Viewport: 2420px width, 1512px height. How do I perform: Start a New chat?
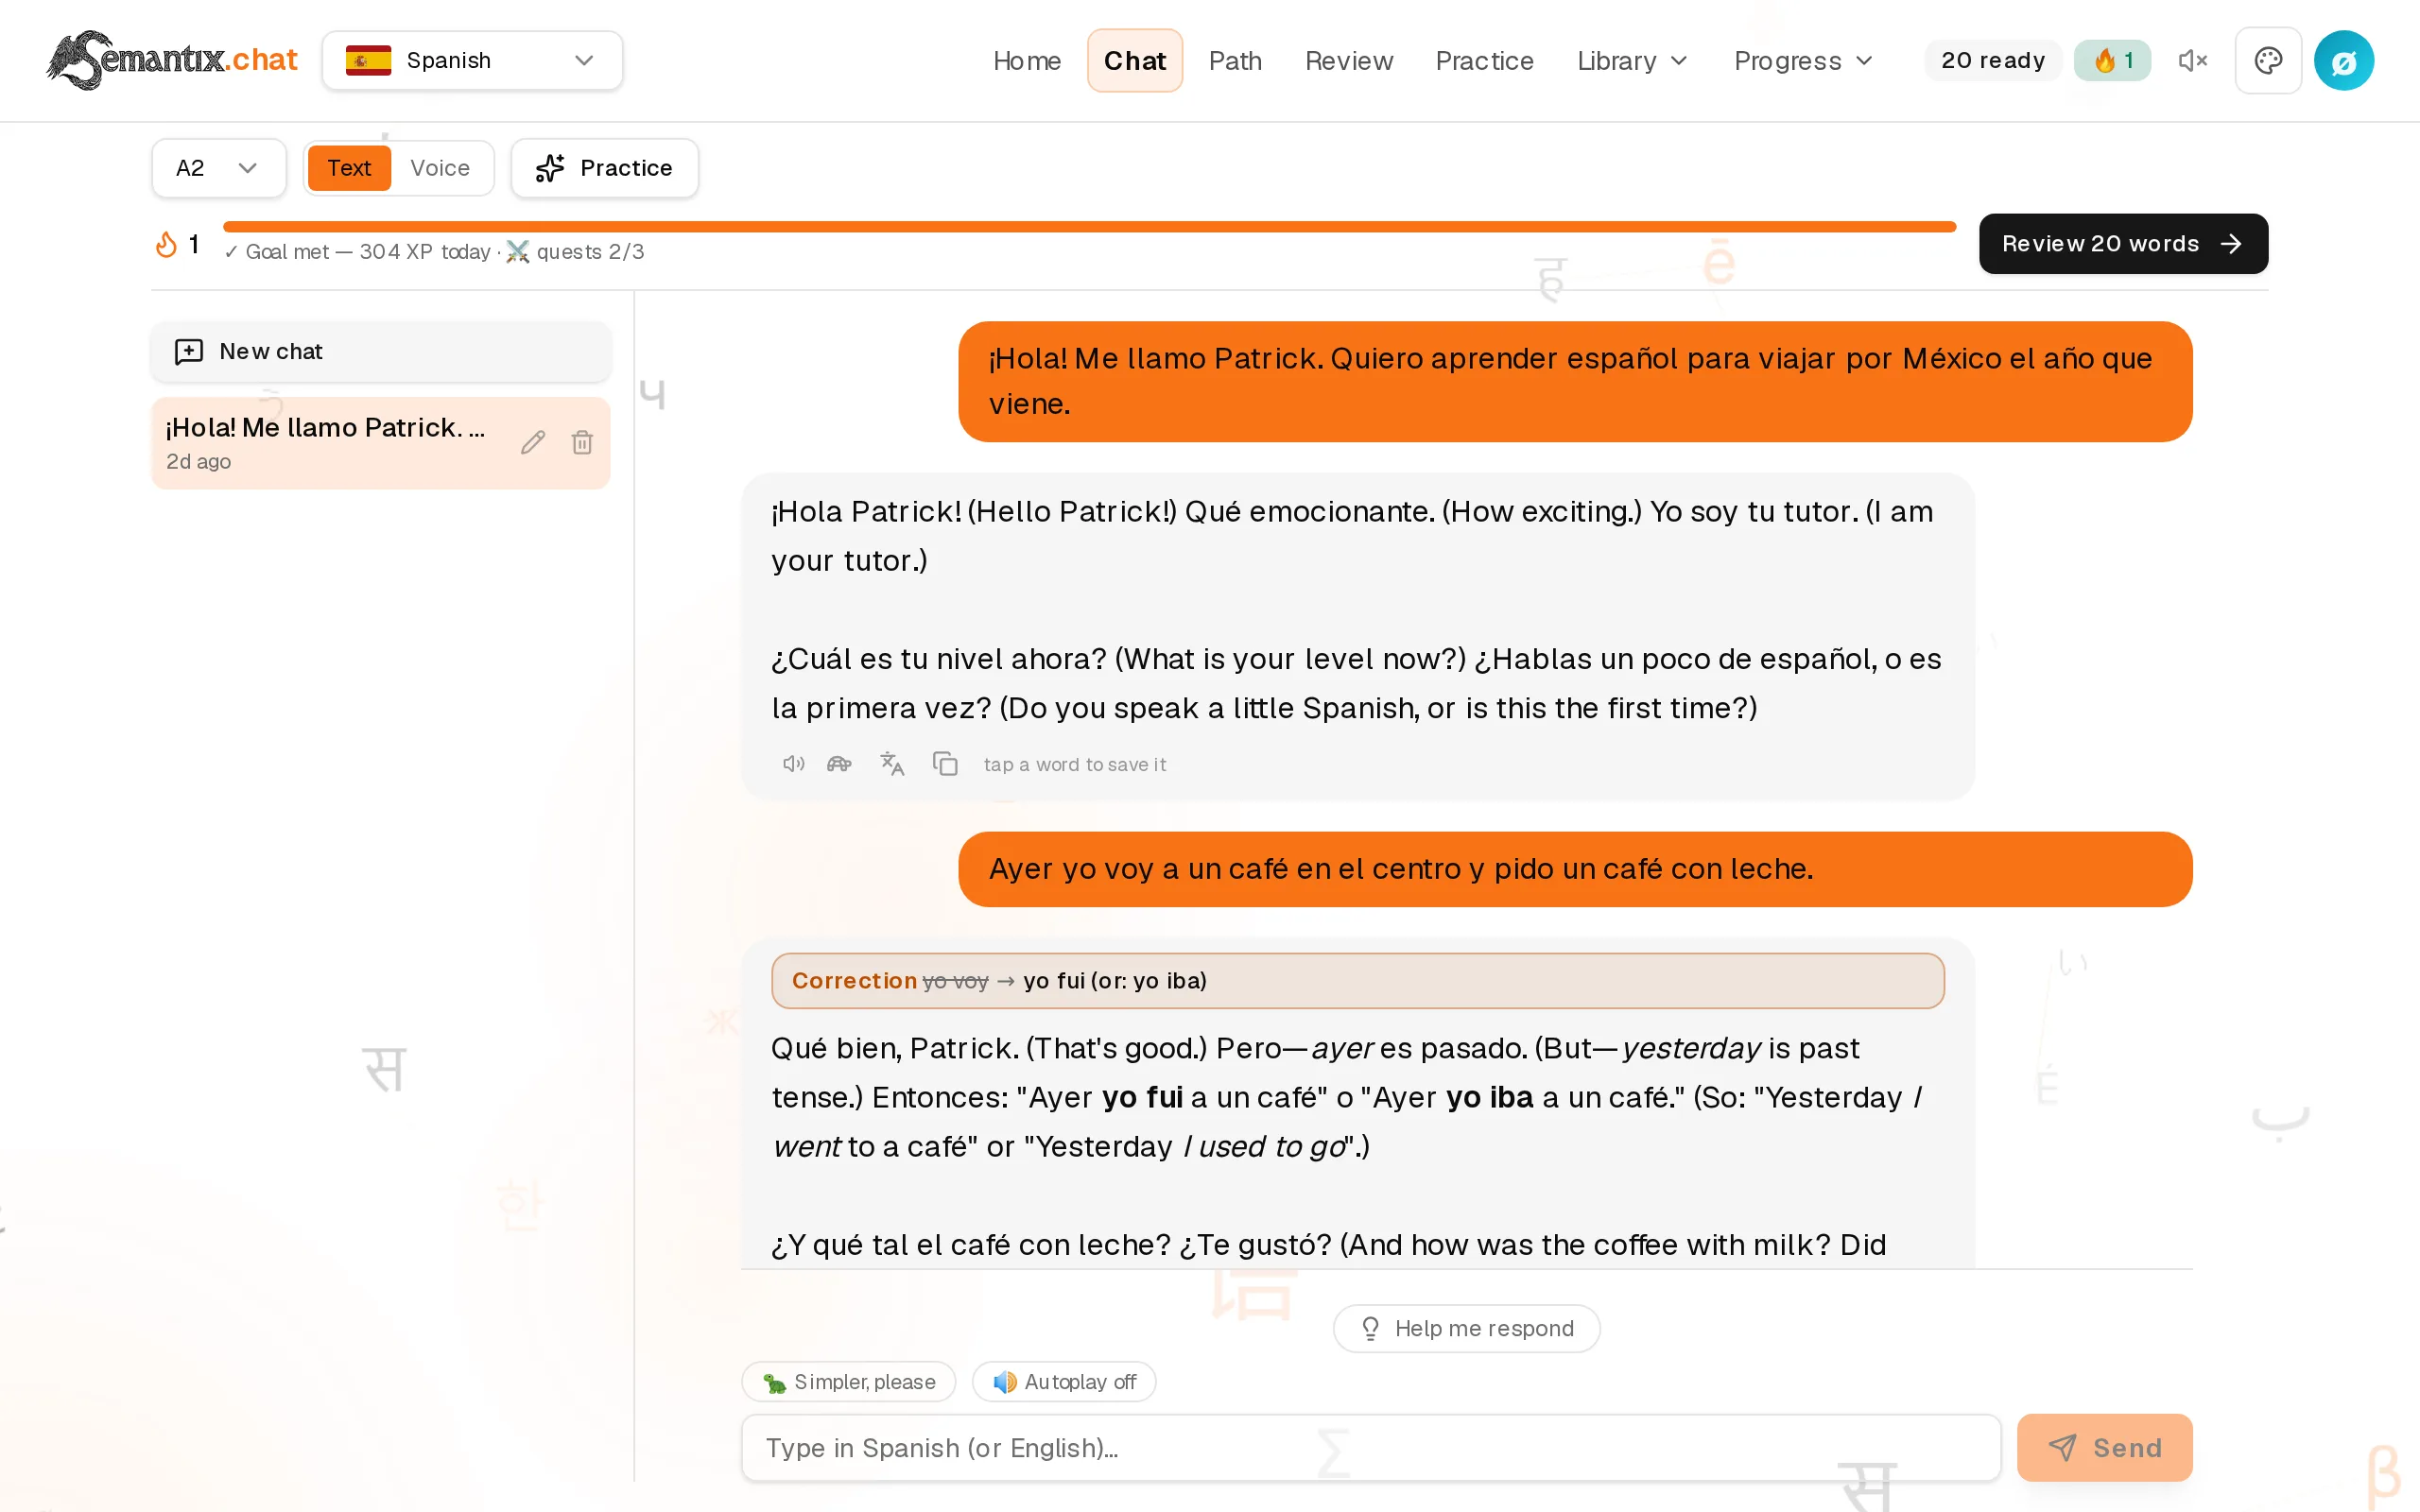click(x=380, y=351)
